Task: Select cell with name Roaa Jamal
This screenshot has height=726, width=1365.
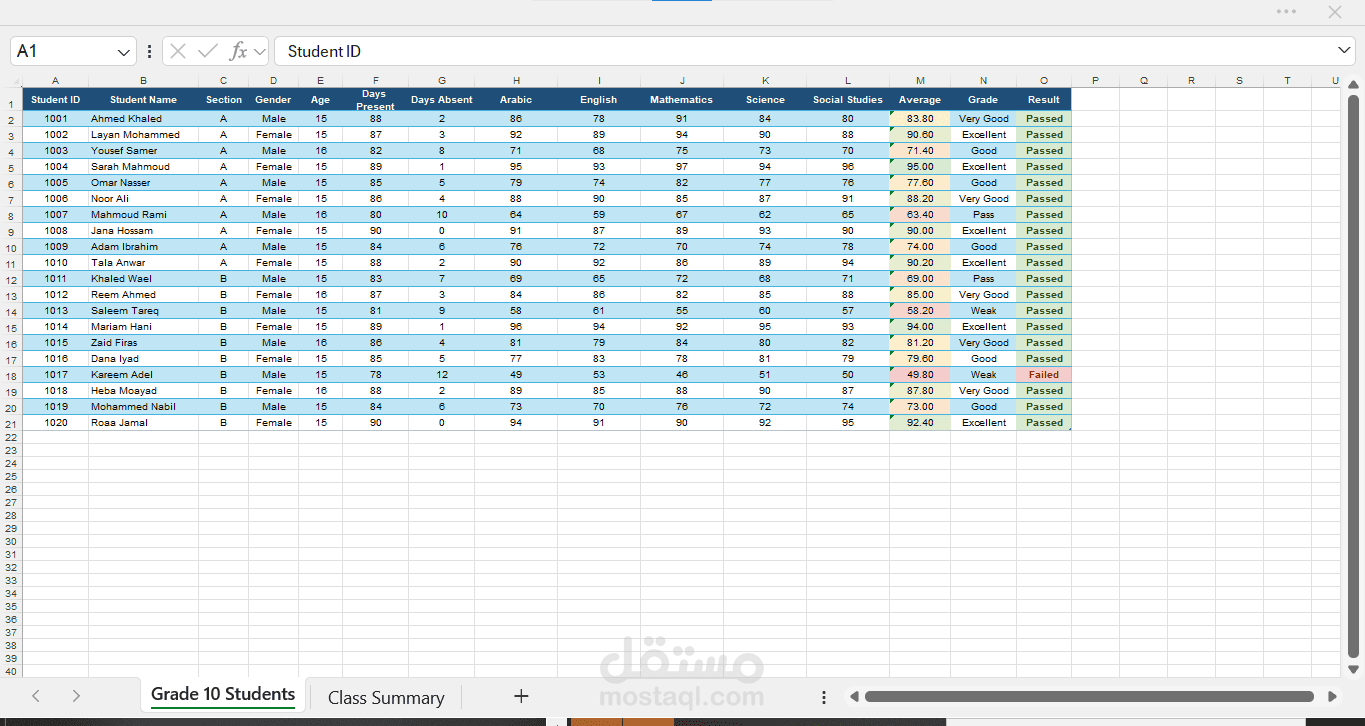Action: click(143, 423)
